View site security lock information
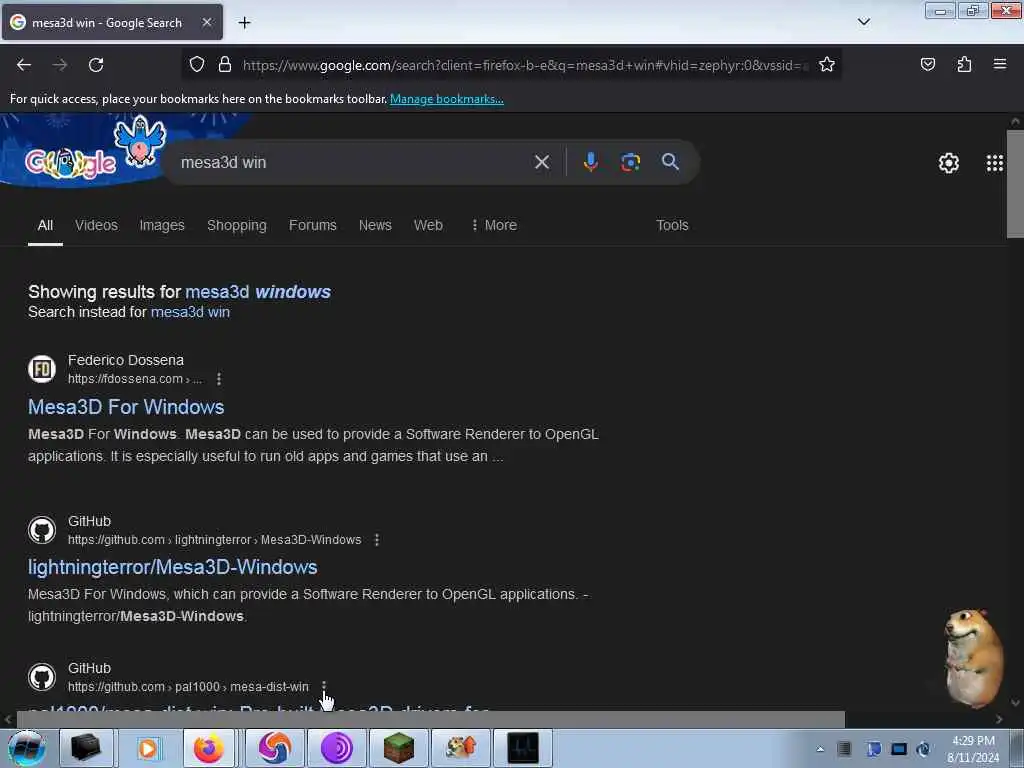Viewport: 1024px width, 768px height. (x=225, y=65)
